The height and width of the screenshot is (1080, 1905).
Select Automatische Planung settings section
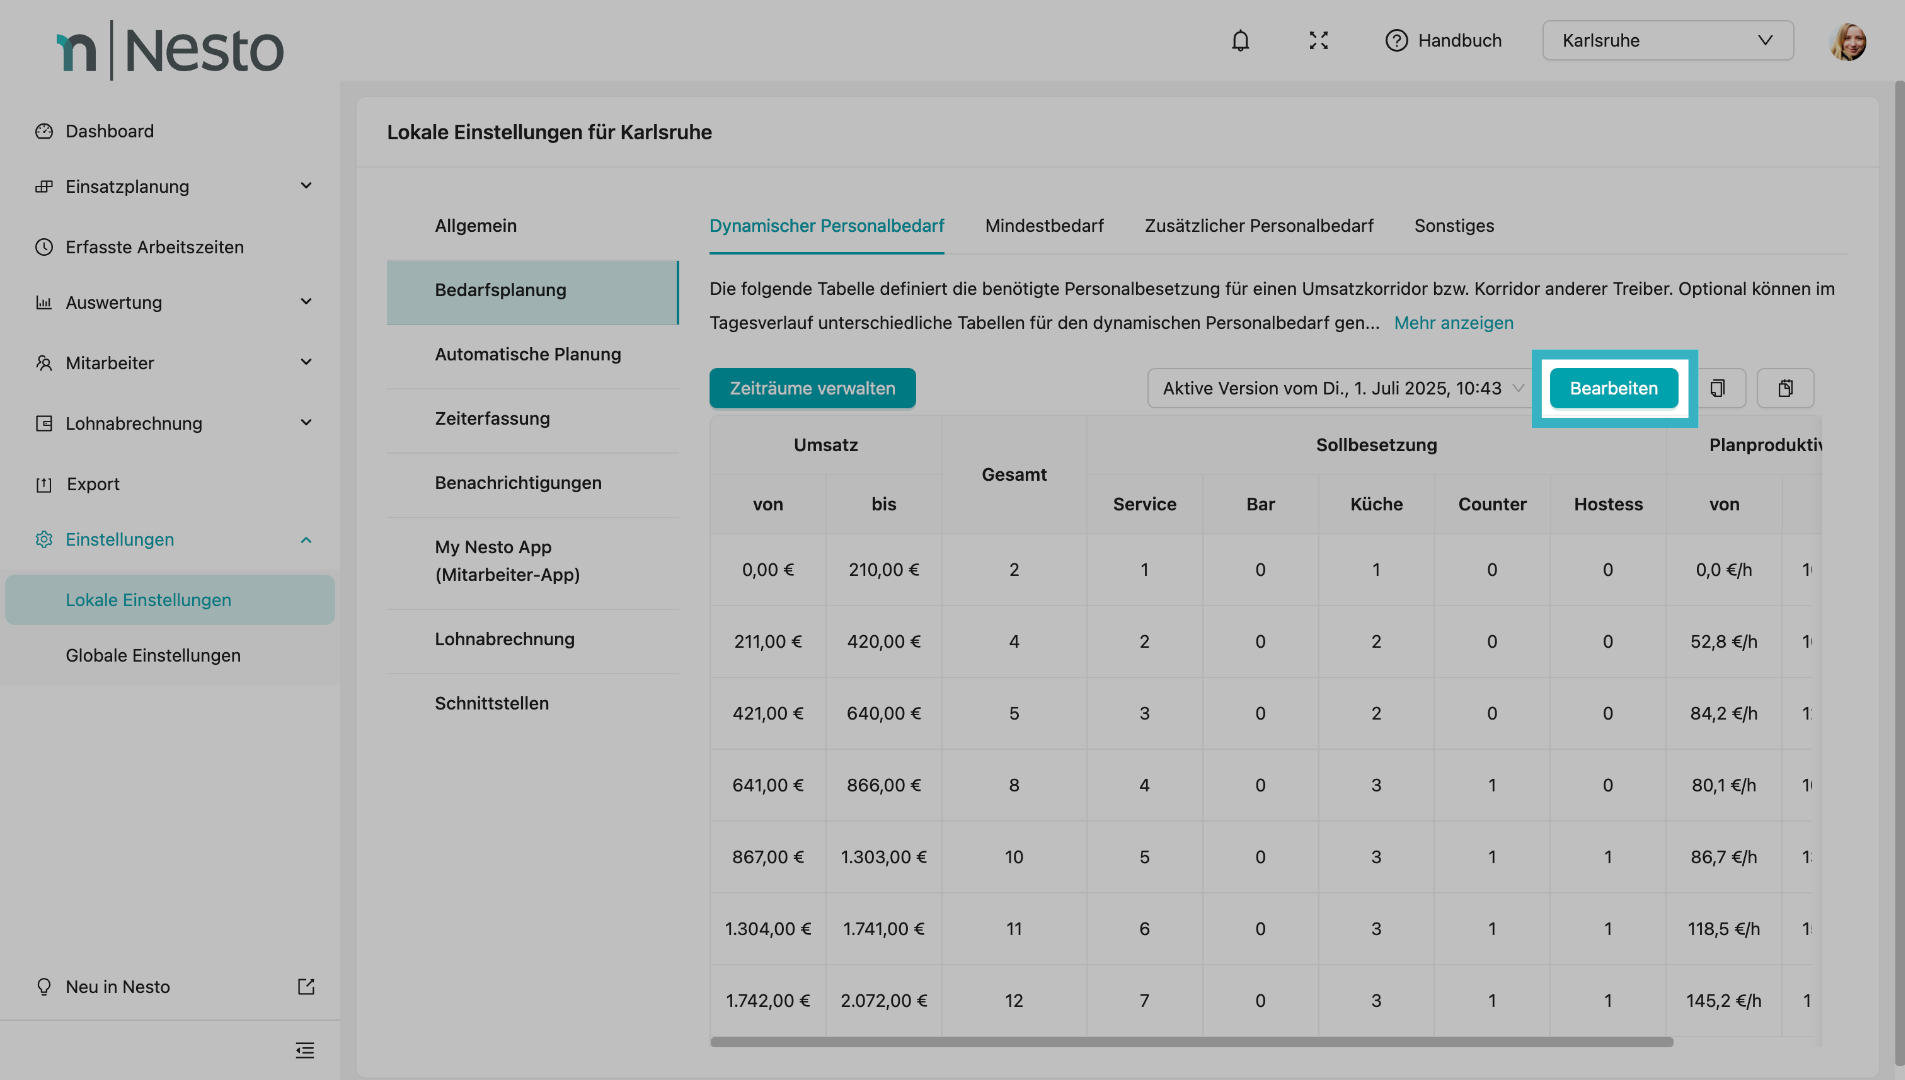[x=528, y=355]
